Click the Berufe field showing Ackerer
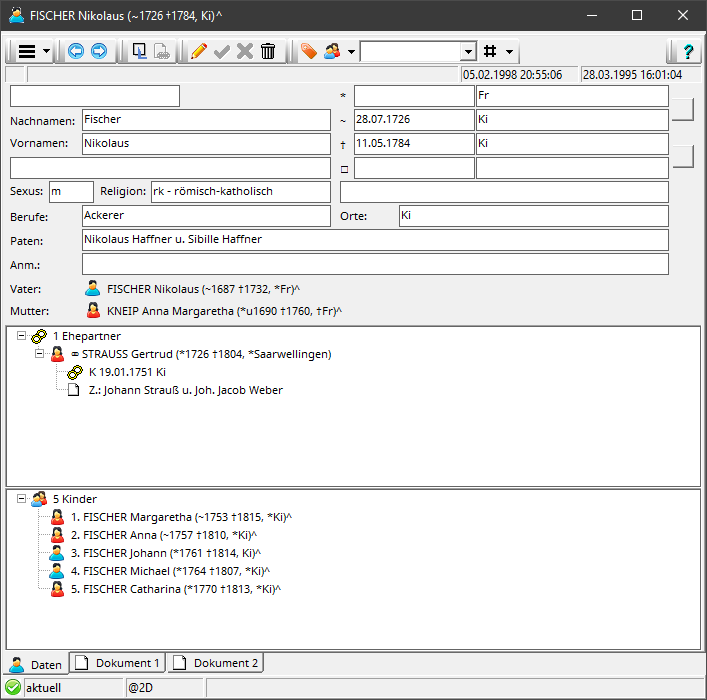This screenshot has height=700, width=707. click(x=206, y=216)
